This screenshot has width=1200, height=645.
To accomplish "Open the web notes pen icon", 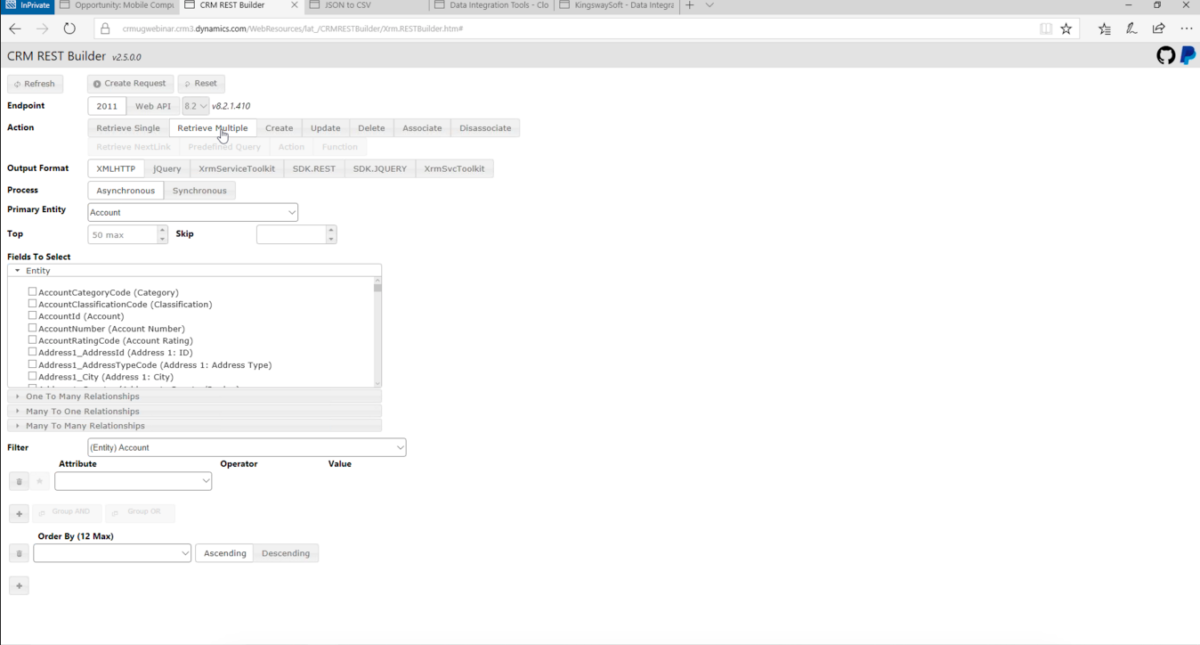I will [1131, 29].
